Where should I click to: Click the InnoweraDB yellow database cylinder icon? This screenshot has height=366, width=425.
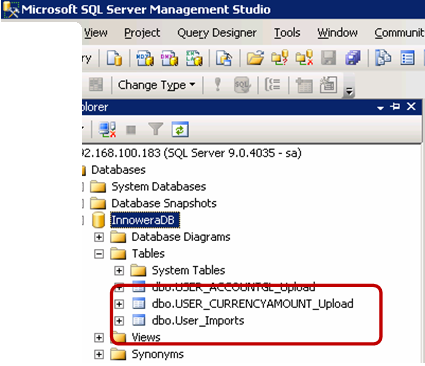tap(98, 220)
